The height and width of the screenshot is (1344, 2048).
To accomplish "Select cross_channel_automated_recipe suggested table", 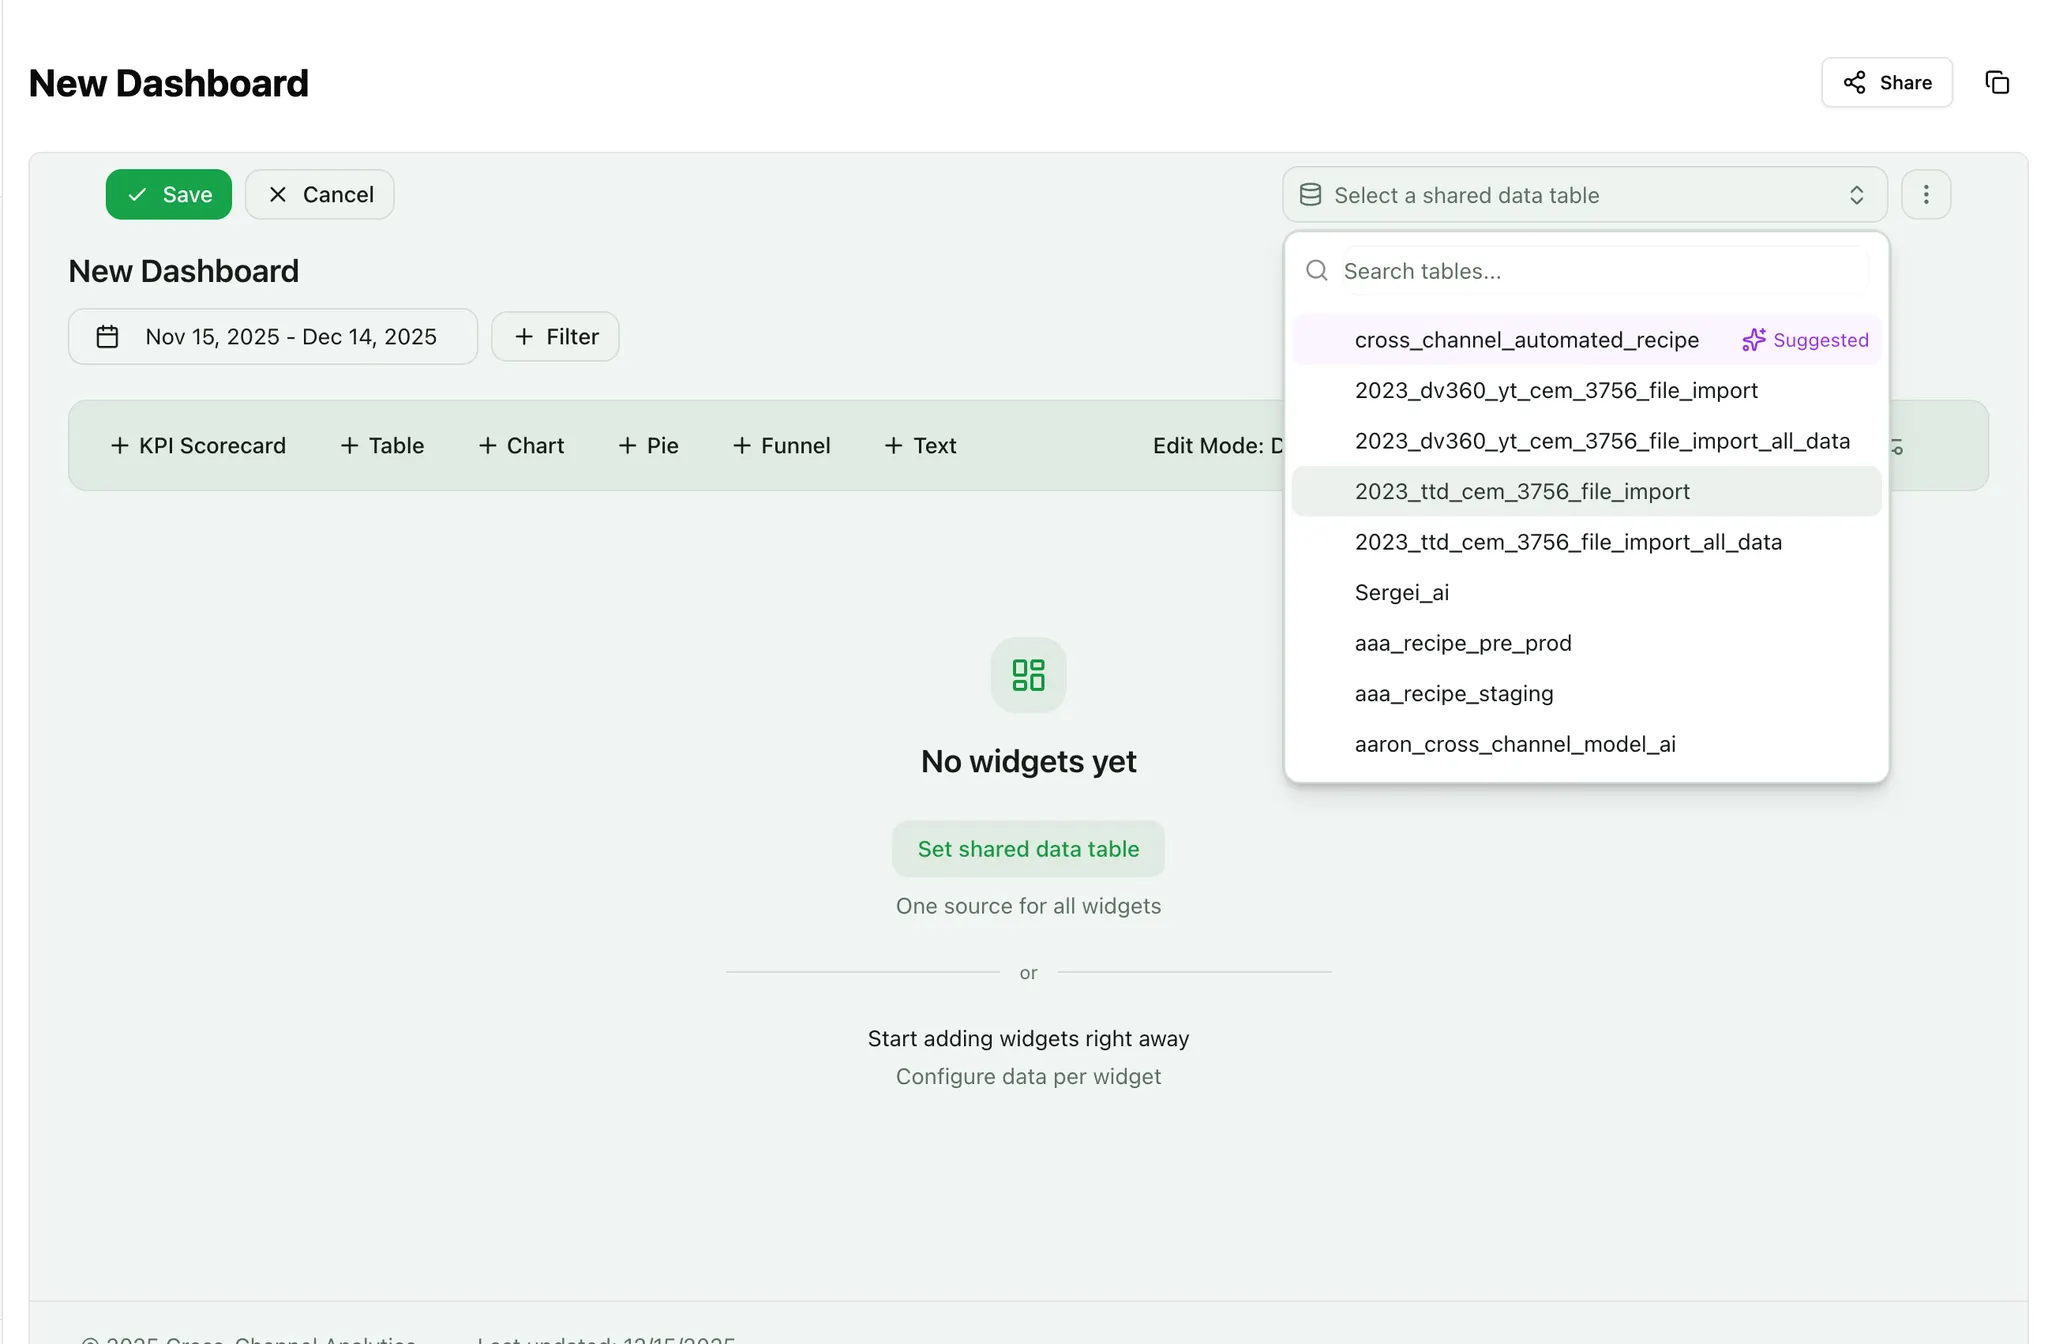I will (1526, 340).
